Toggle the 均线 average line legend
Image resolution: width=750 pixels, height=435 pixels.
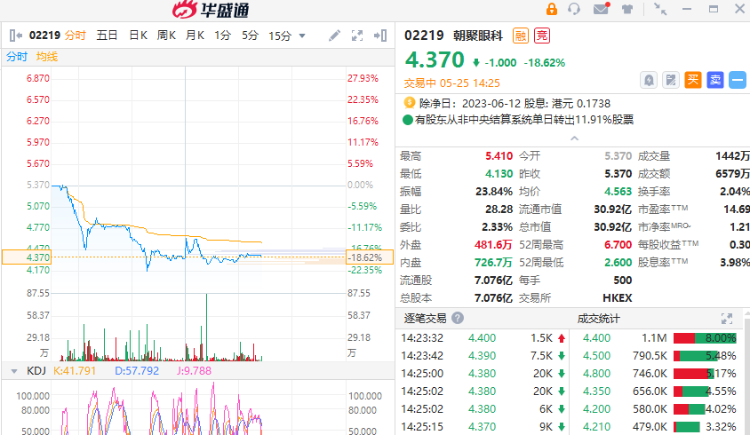point(47,56)
